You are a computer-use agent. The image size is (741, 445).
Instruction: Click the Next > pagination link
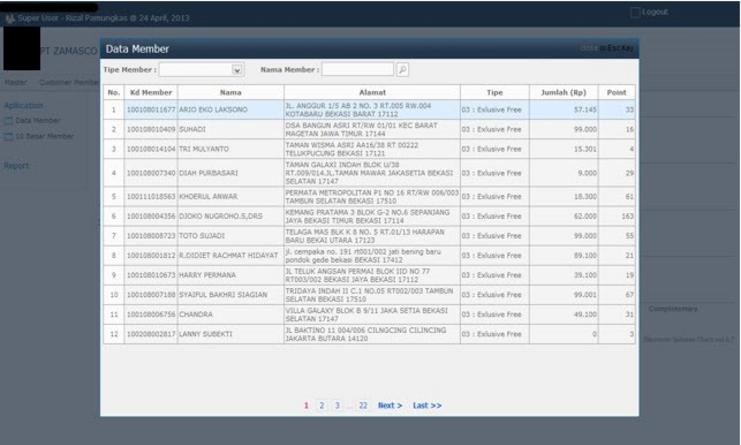[x=389, y=405]
